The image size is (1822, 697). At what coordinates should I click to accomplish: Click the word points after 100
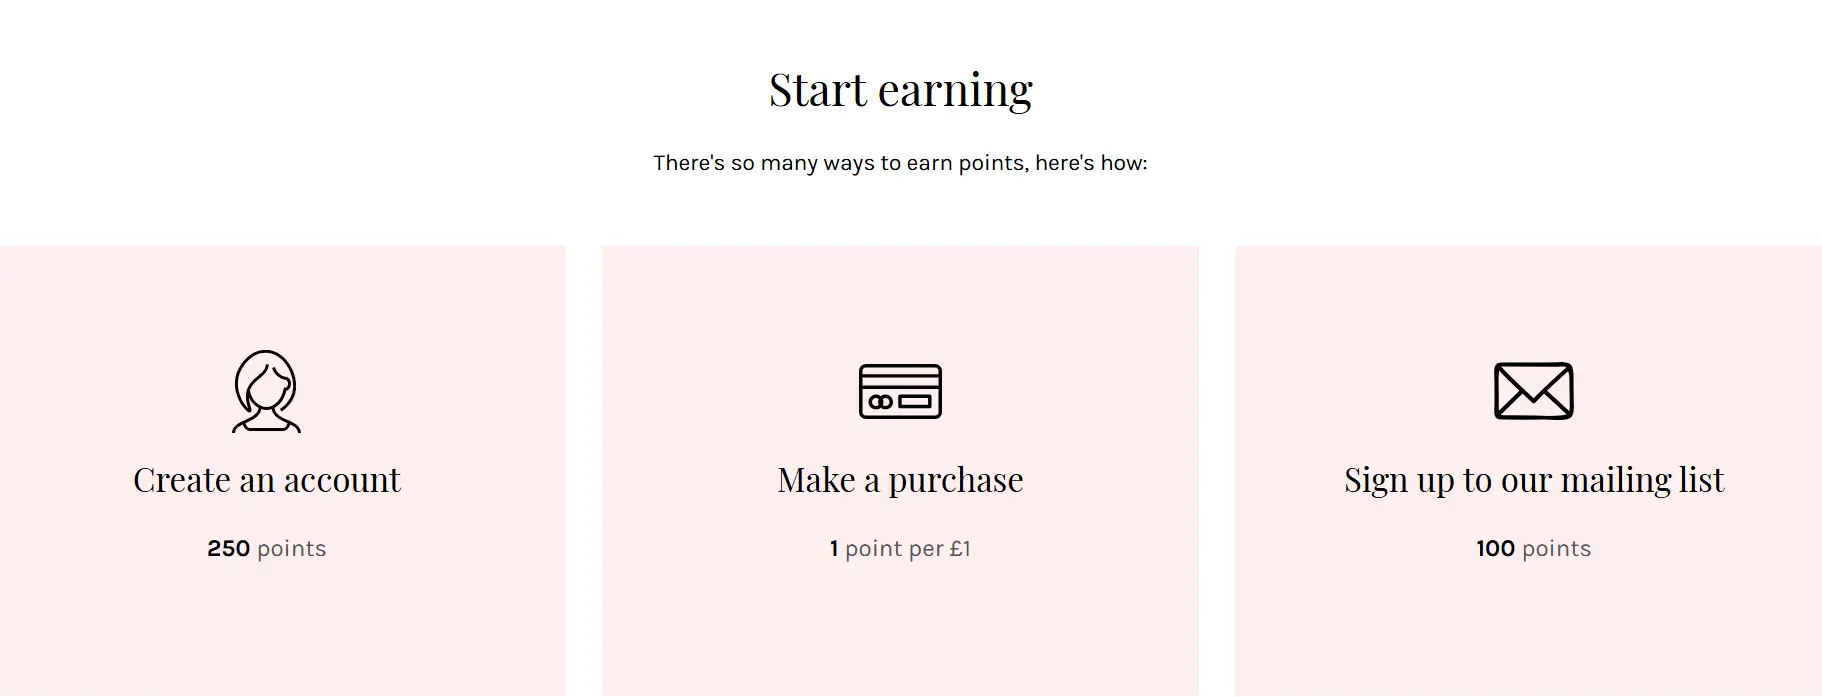point(1556,548)
